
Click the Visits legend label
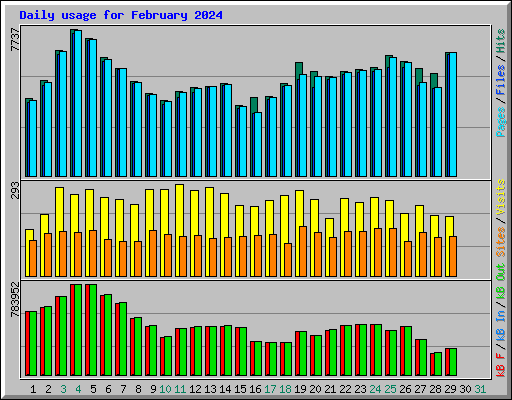pos(500,197)
